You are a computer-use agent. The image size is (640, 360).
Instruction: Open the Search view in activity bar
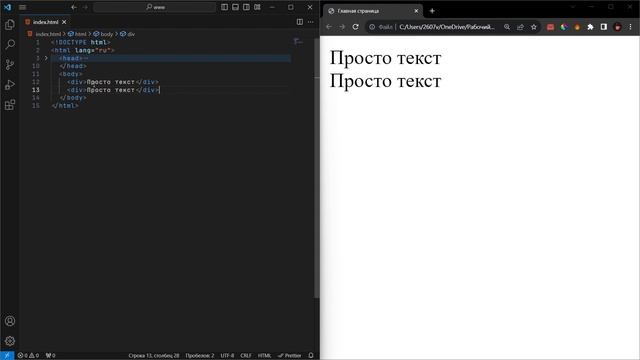(x=10, y=44)
